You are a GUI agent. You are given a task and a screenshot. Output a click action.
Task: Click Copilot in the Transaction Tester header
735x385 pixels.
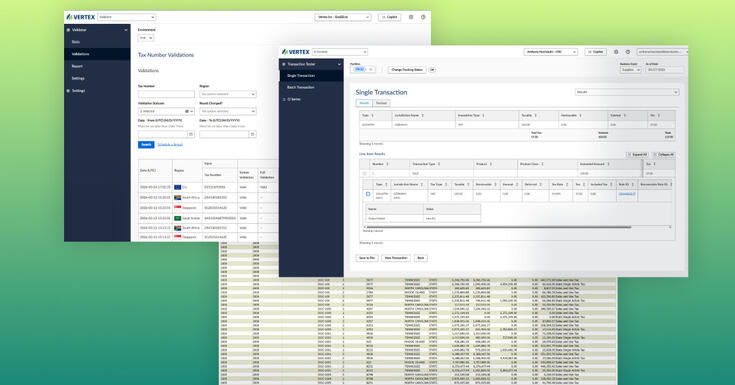tap(595, 52)
